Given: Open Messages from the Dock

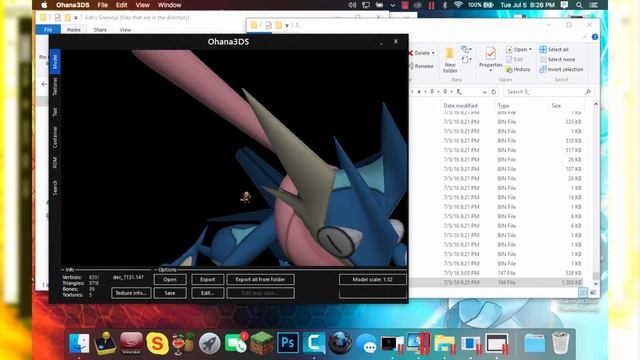Looking at the screenshot, I should (x=366, y=343).
